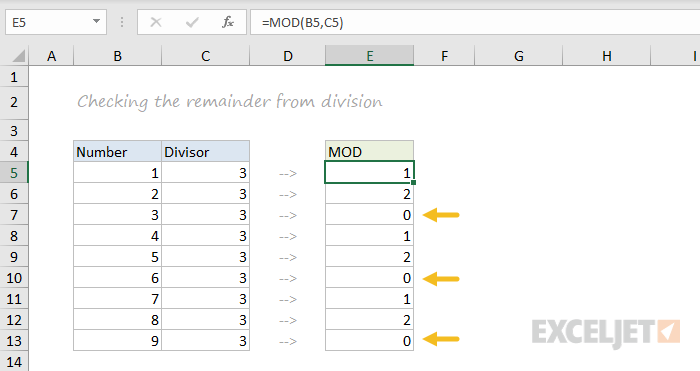This screenshot has width=700, height=371.
Task: Select the Divisor cell in row 5
Action: click(205, 173)
